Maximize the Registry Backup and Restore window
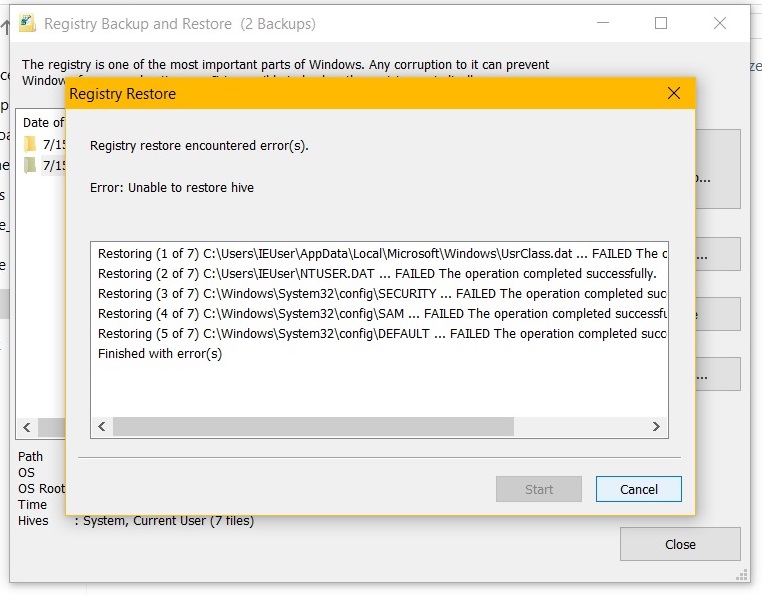The width and height of the screenshot is (762, 596). point(661,23)
